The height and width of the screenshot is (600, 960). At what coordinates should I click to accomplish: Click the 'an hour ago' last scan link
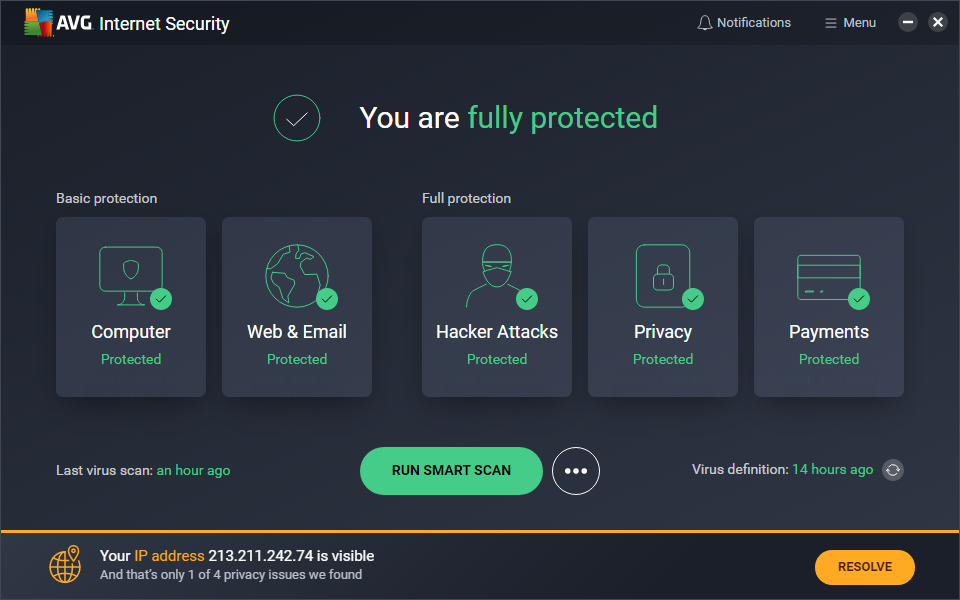193,470
